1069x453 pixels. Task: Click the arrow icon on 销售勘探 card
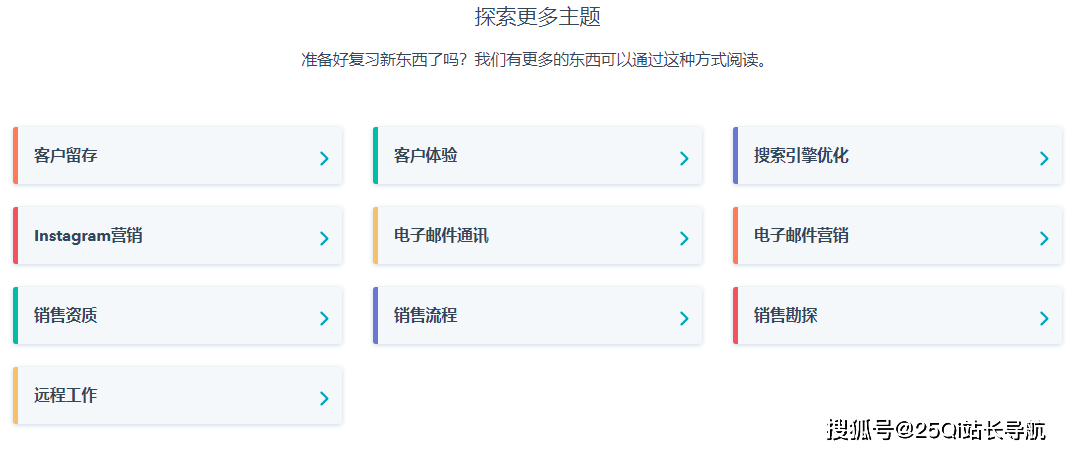(1044, 318)
